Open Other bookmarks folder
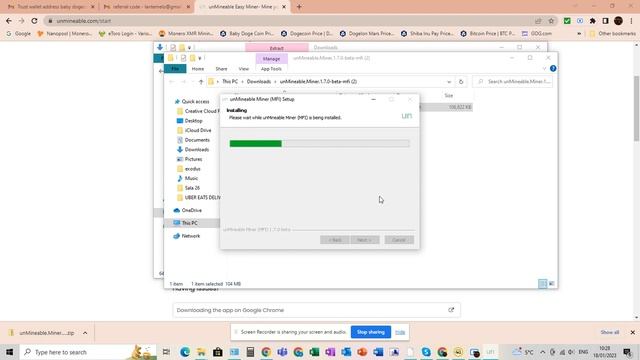Image resolution: width=640 pixels, height=360 pixels. pyautogui.click(x=612, y=33)
